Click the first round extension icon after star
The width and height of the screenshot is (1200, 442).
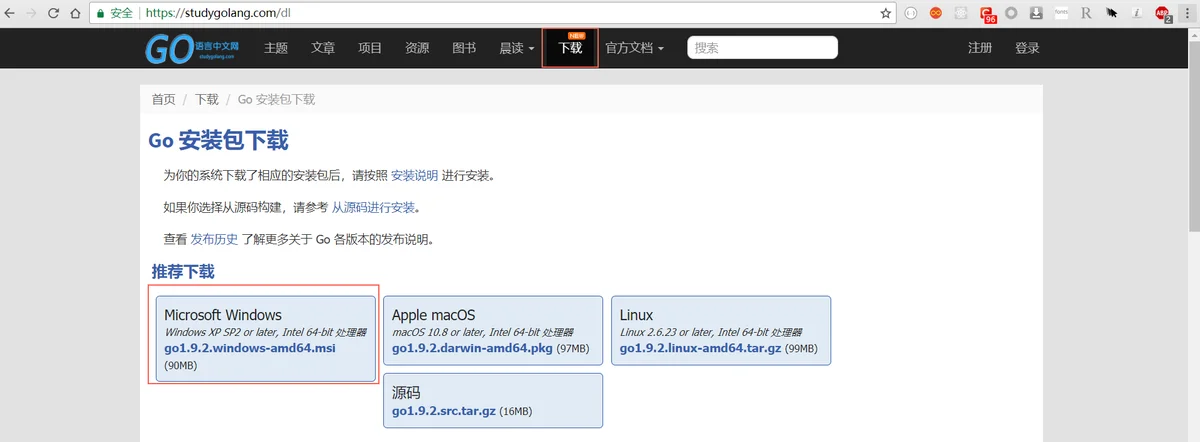pos(911,14)
